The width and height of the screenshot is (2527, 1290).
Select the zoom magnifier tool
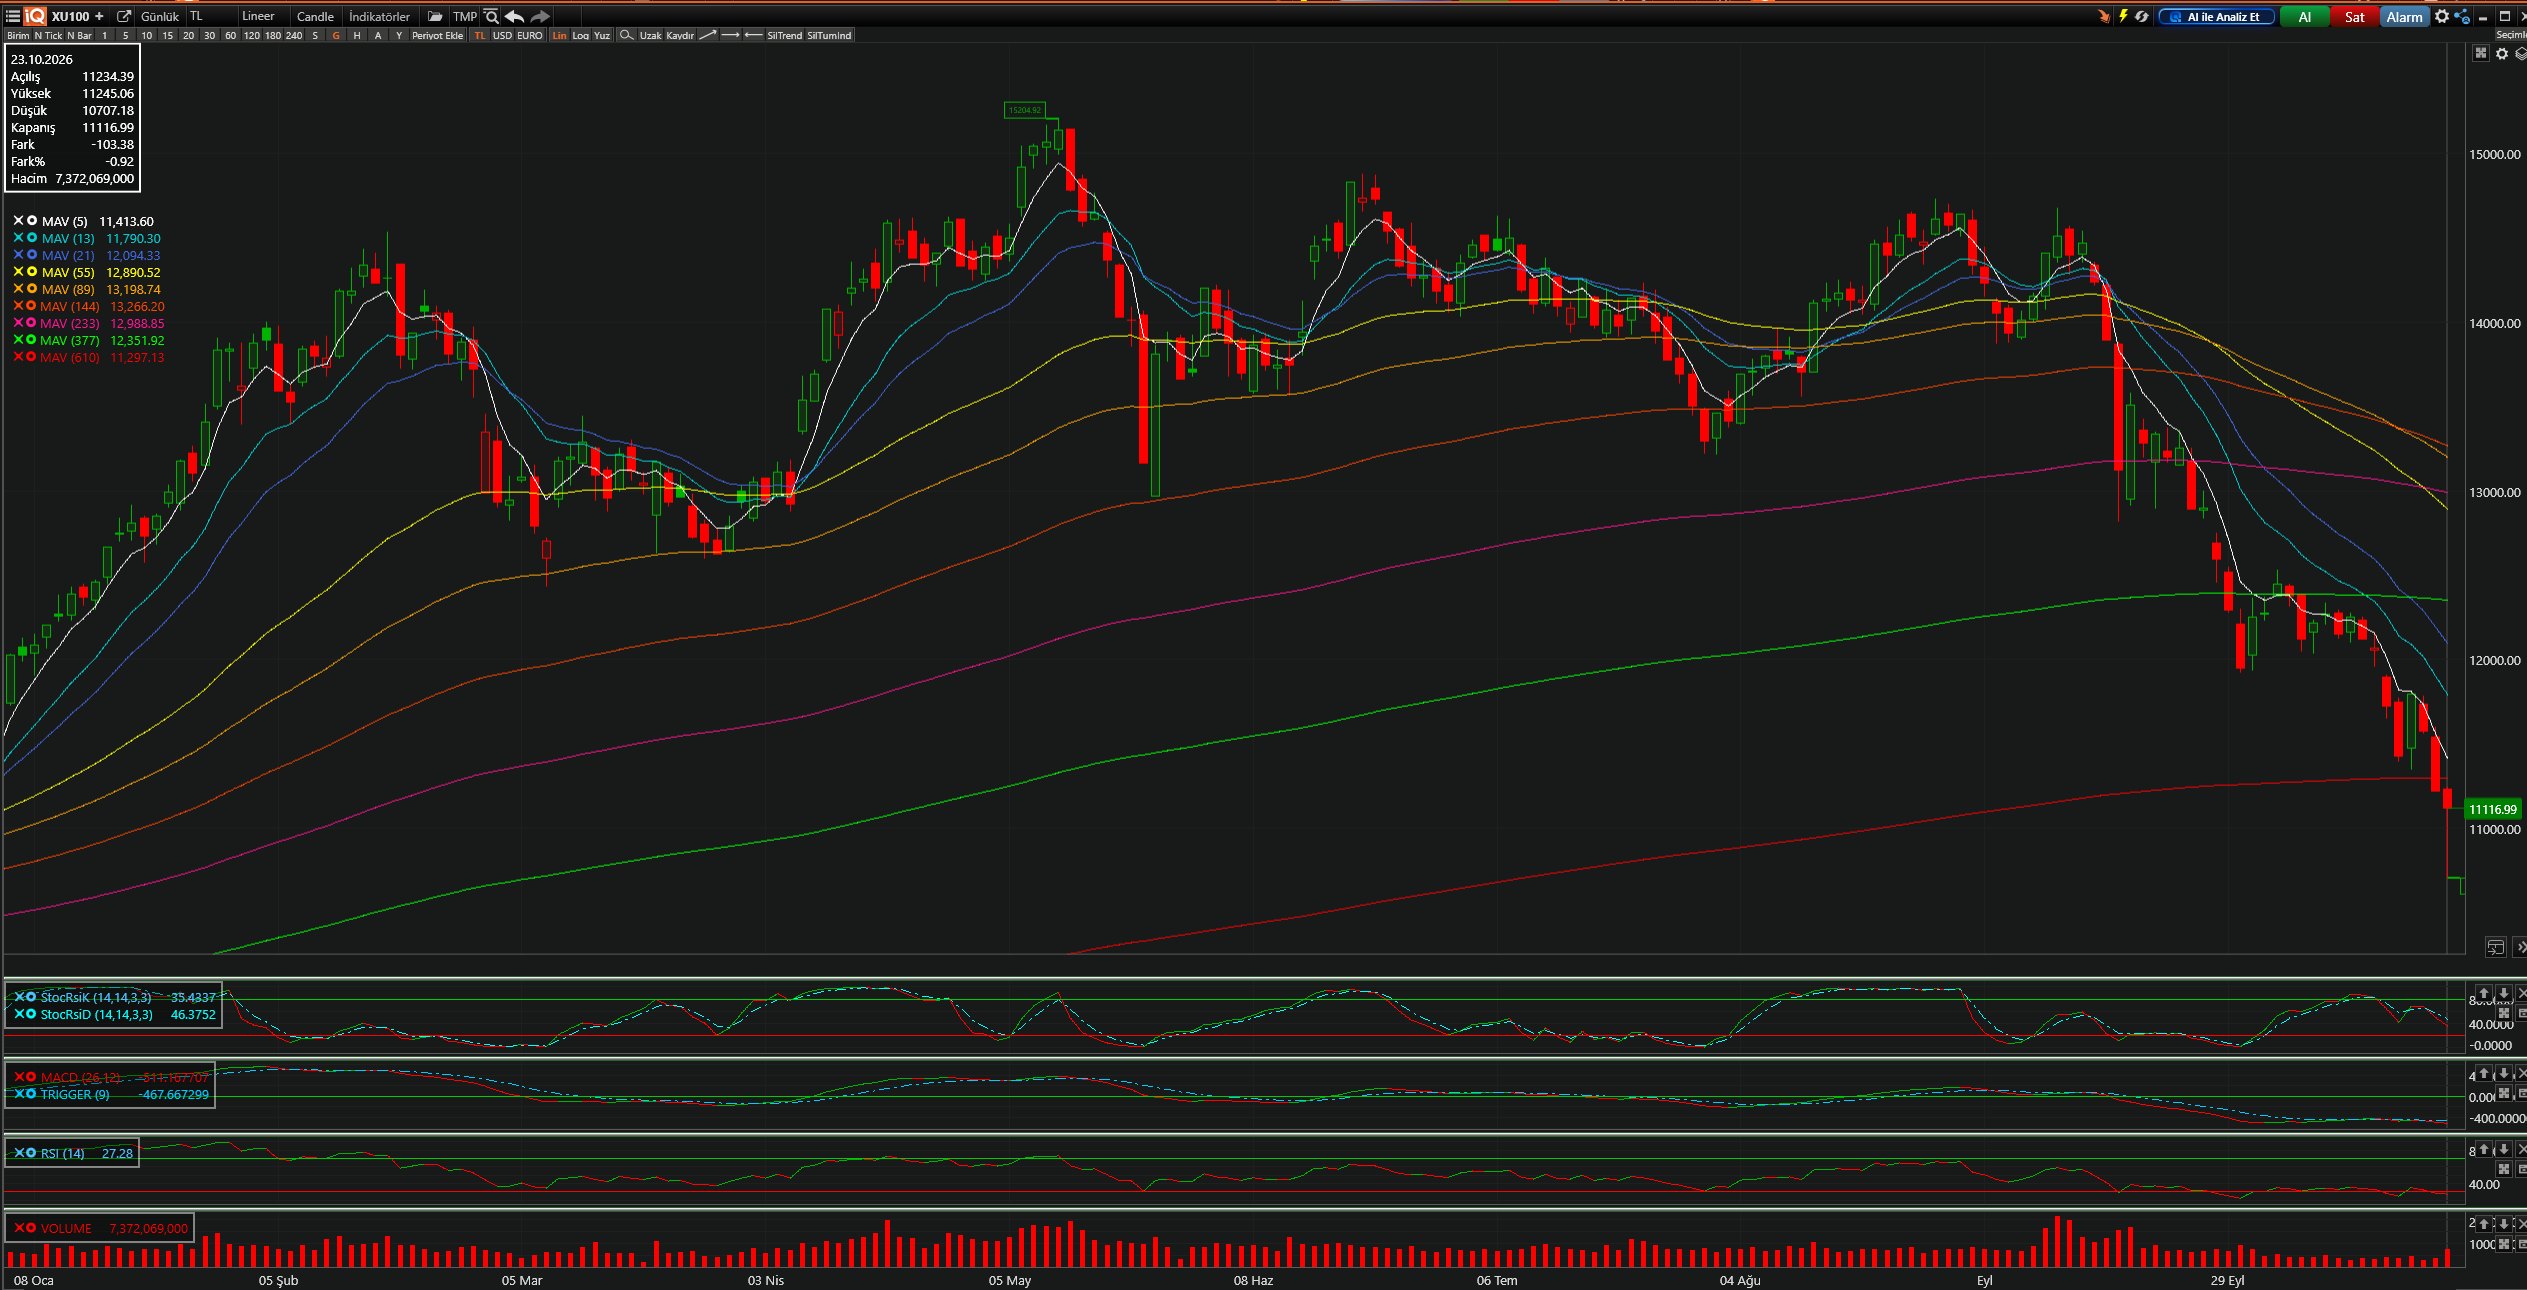(x=626, y=35)
